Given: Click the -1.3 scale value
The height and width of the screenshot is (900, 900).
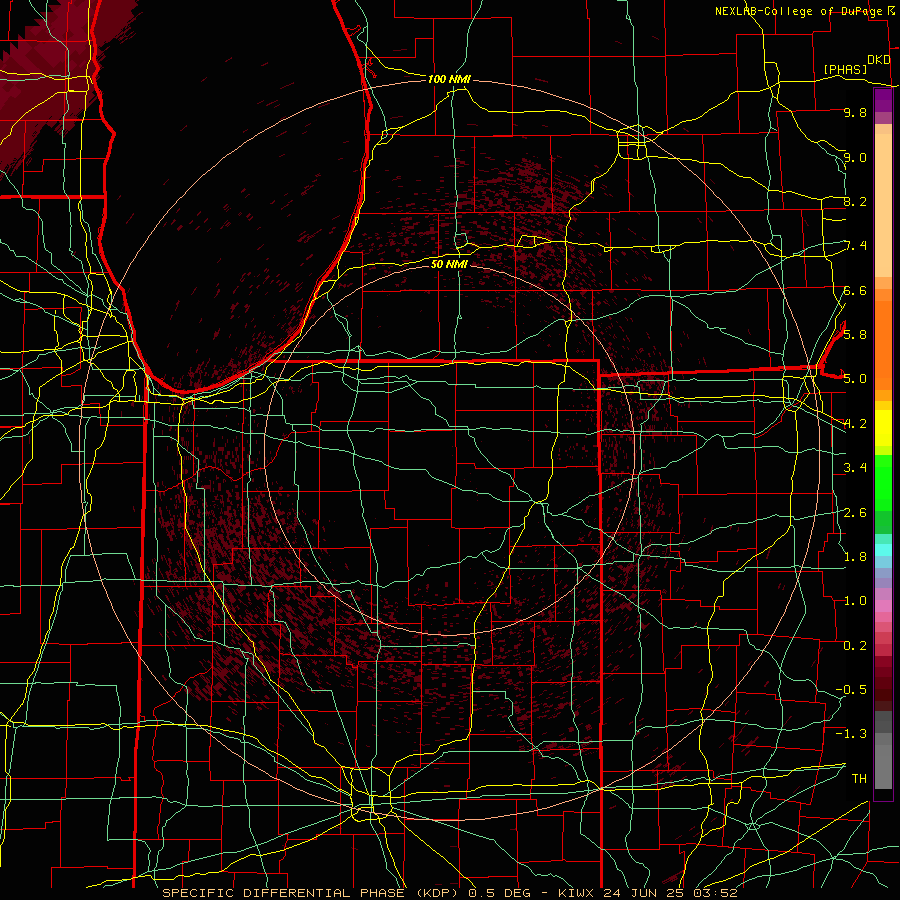Looking at the screenshot, I should click(851, 734).
